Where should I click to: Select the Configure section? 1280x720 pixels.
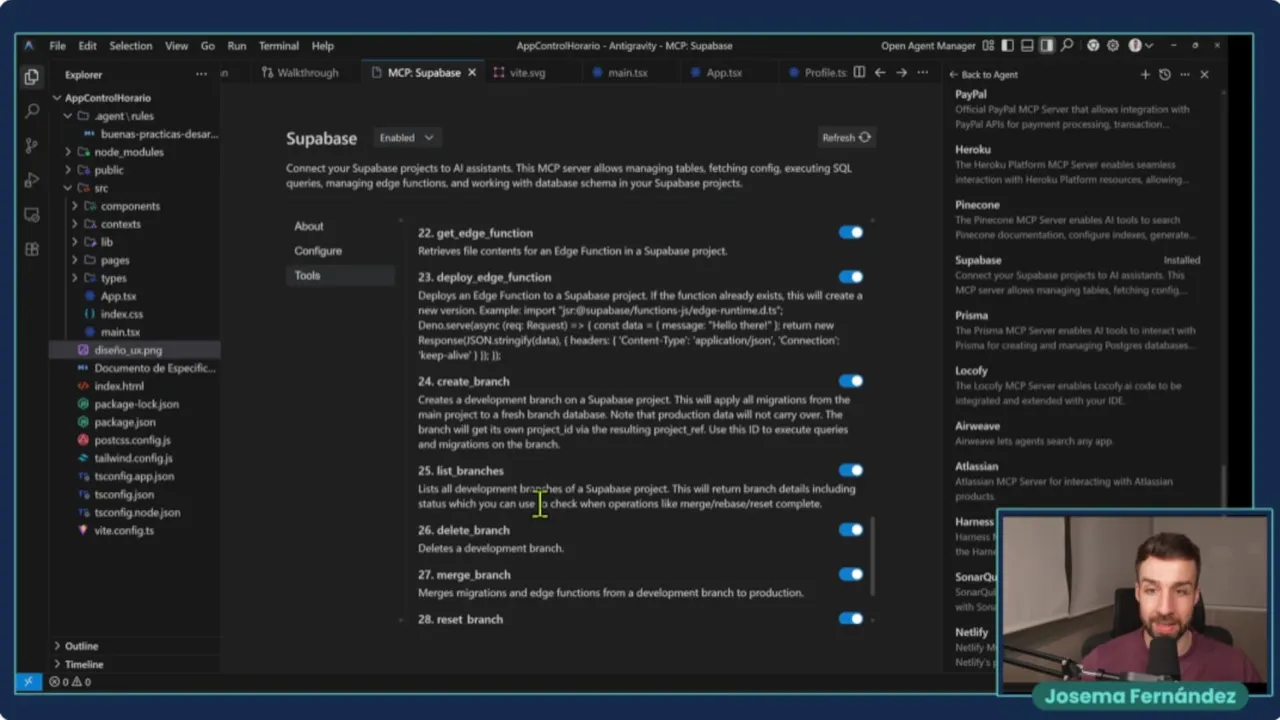click(x=318, y=251)
